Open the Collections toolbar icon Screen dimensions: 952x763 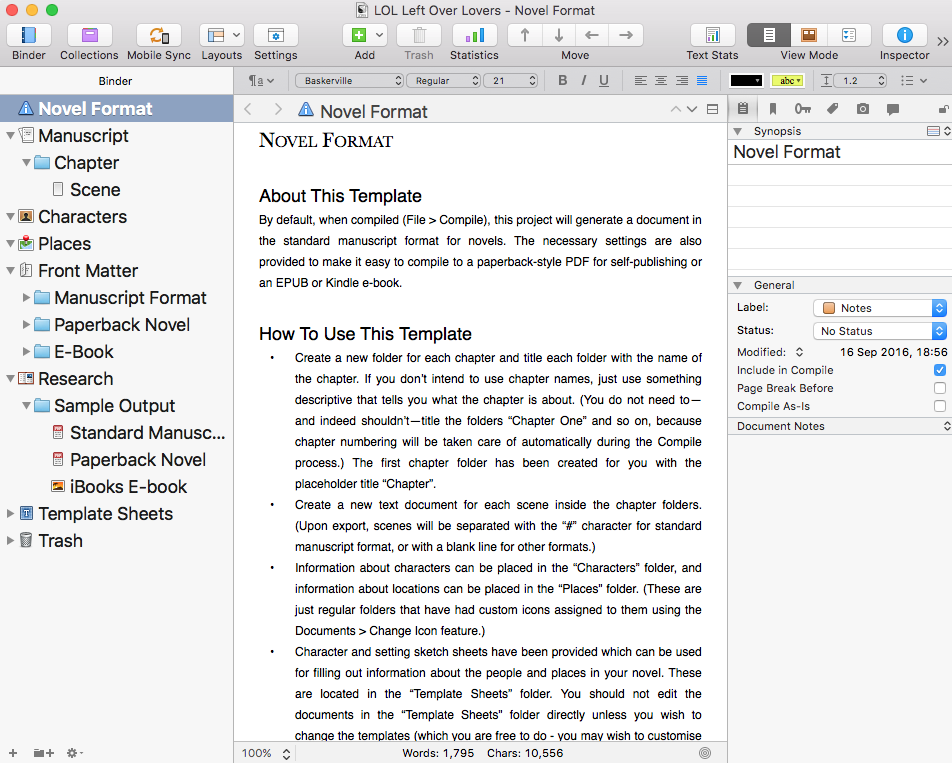pos(89,36)
